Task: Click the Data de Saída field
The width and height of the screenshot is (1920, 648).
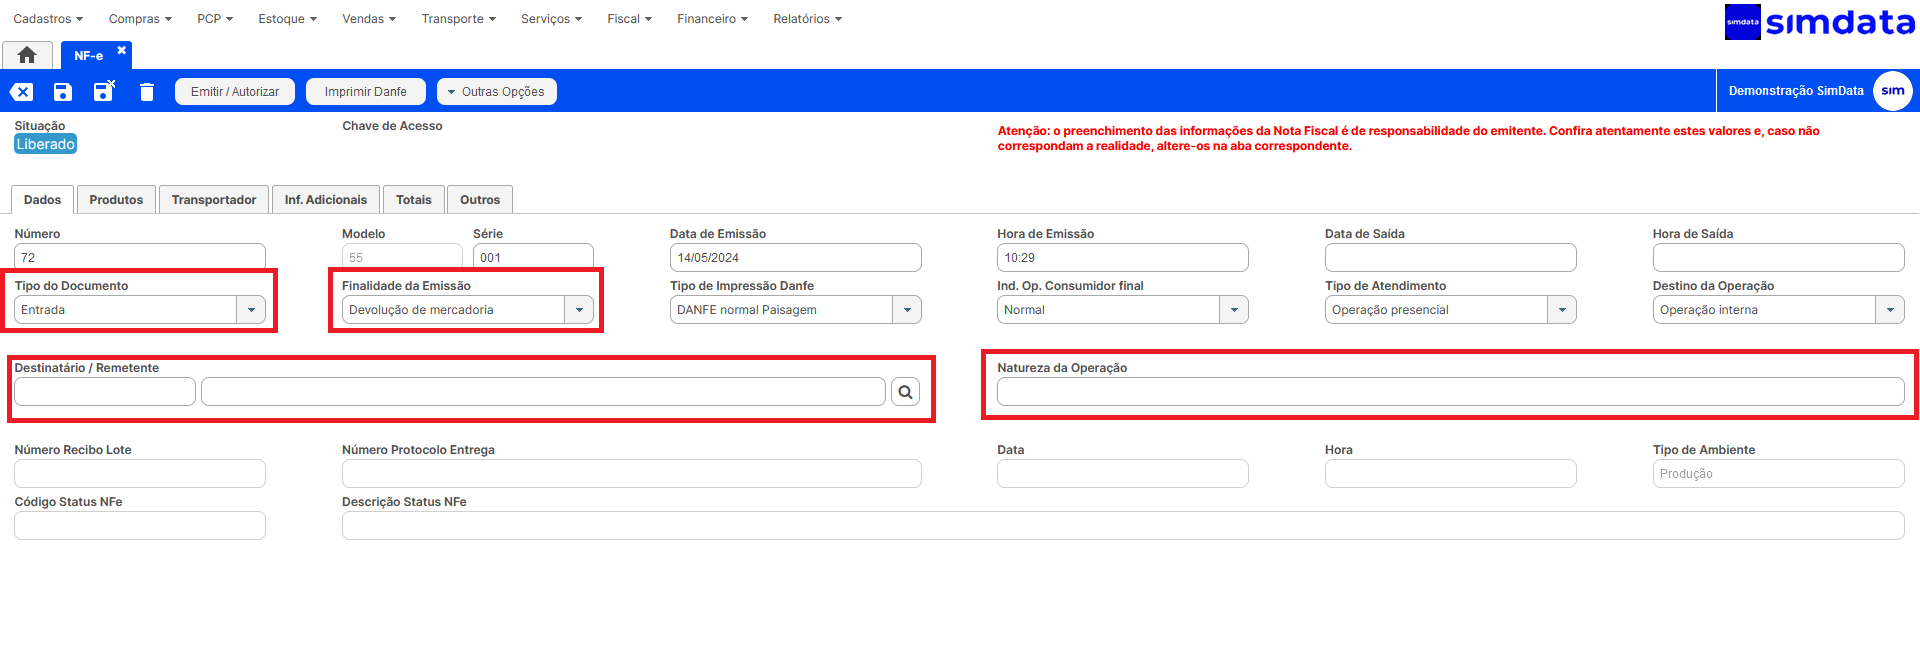Action: [1451, 258]
